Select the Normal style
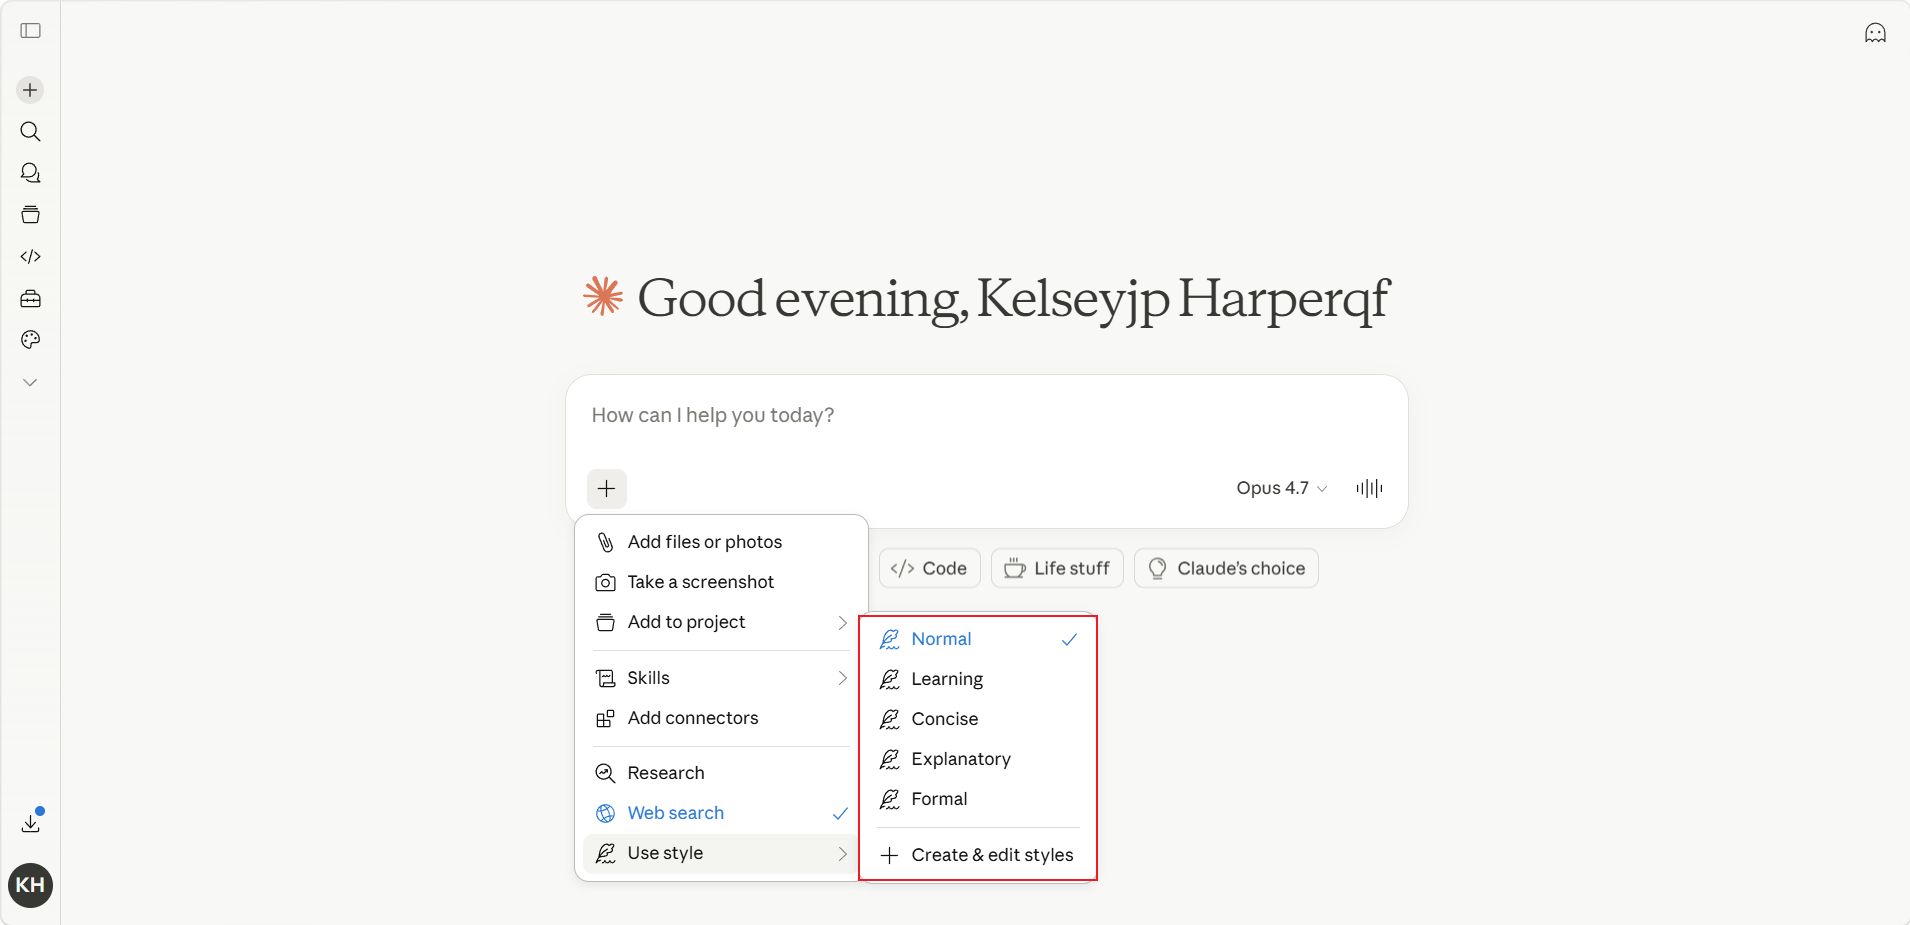The height and width of the screenshot is (925, 1910). pyautogui.click(x=978, y=639)
